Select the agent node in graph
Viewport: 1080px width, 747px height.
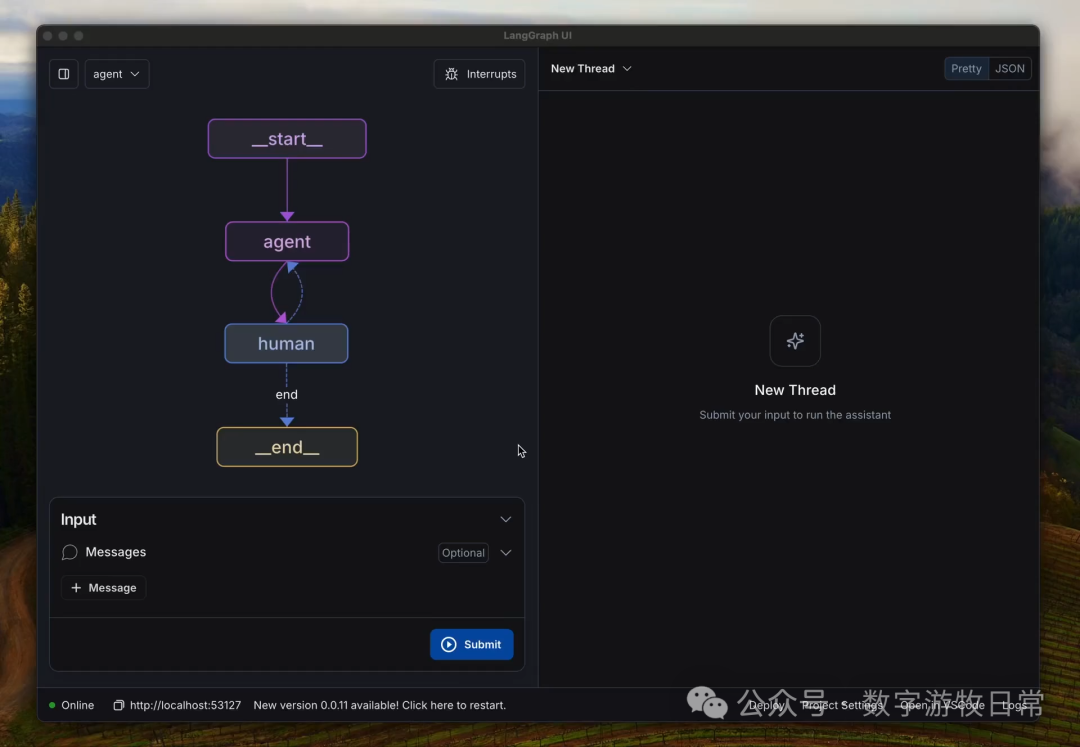pos(287,242)
